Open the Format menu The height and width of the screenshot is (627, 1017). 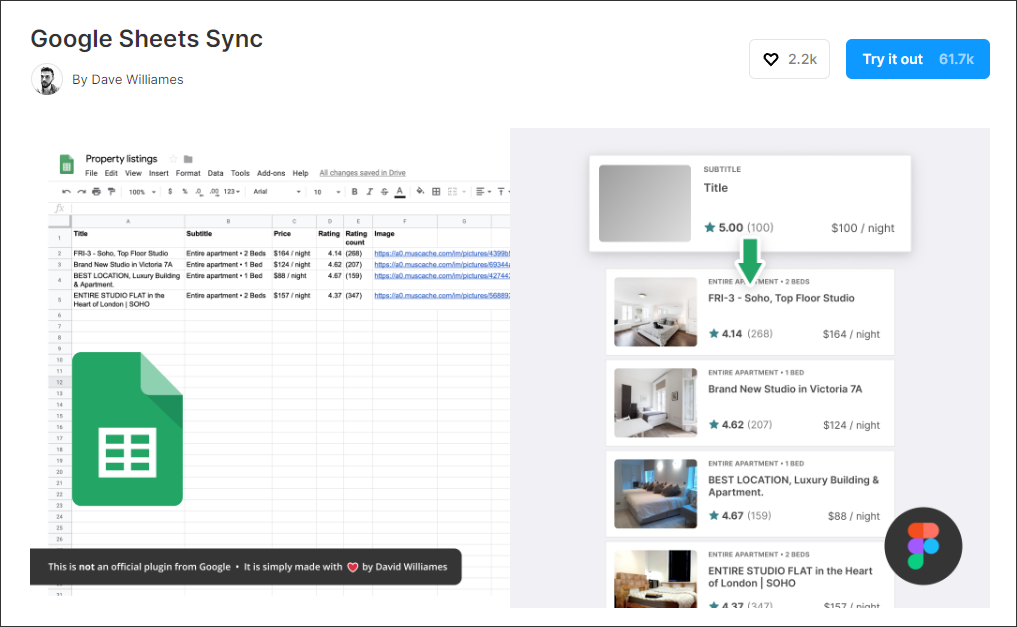tap(188, 173)
